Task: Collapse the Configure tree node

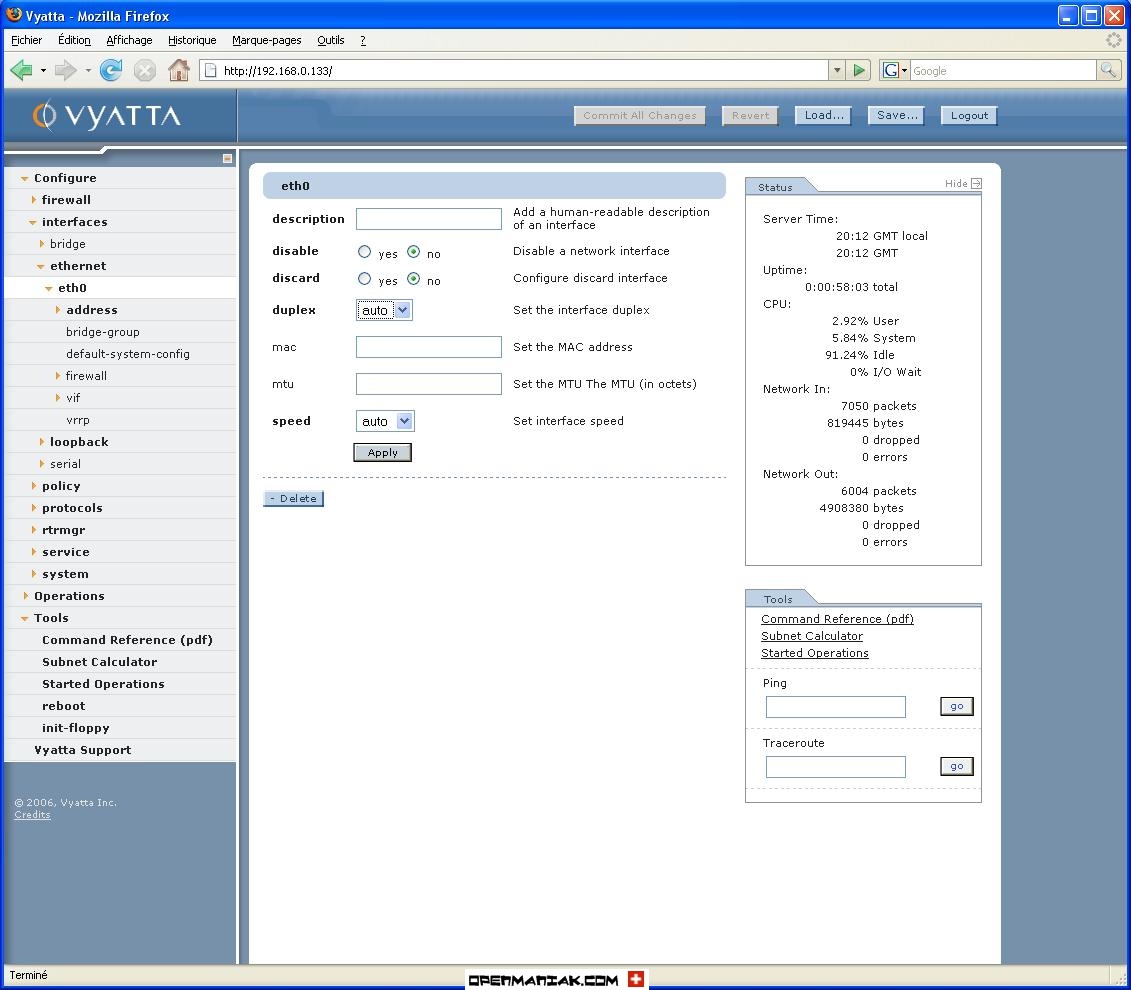Action: pos(25,178)
